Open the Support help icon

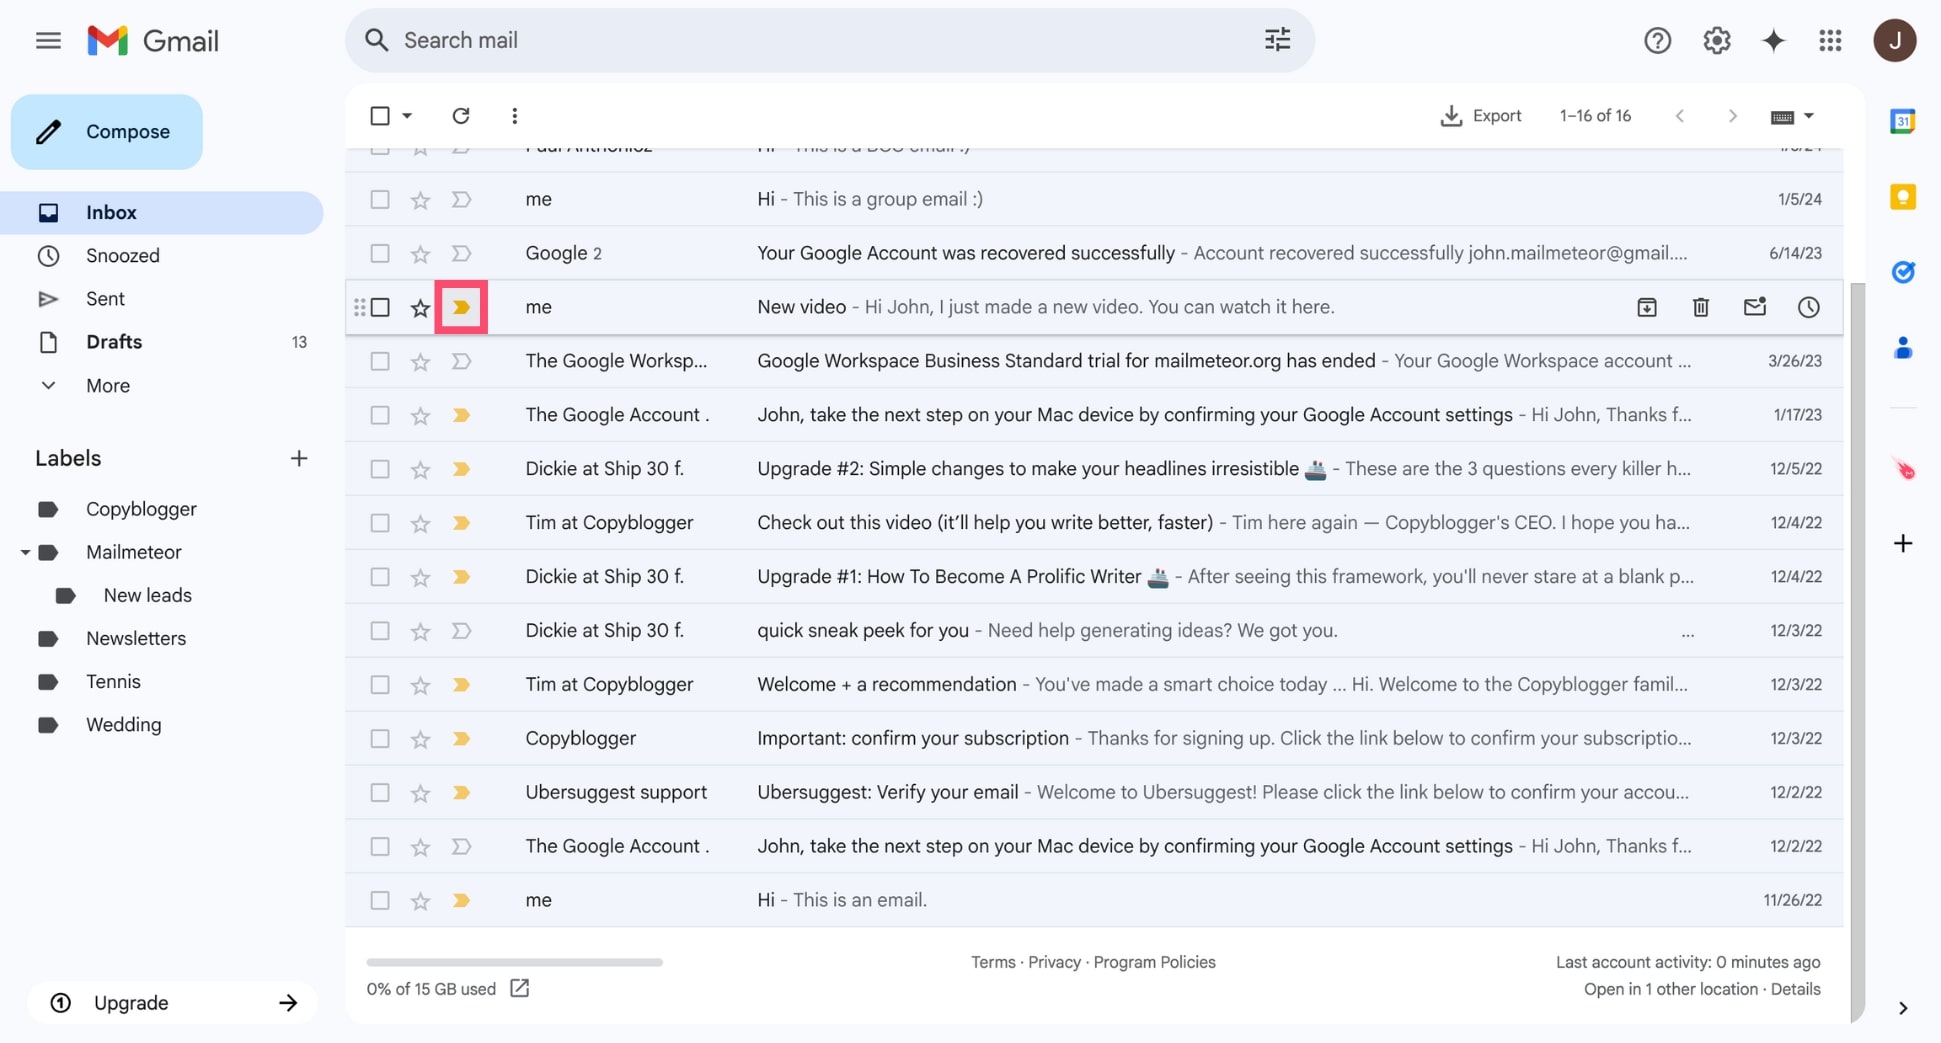click(1657, 40)
